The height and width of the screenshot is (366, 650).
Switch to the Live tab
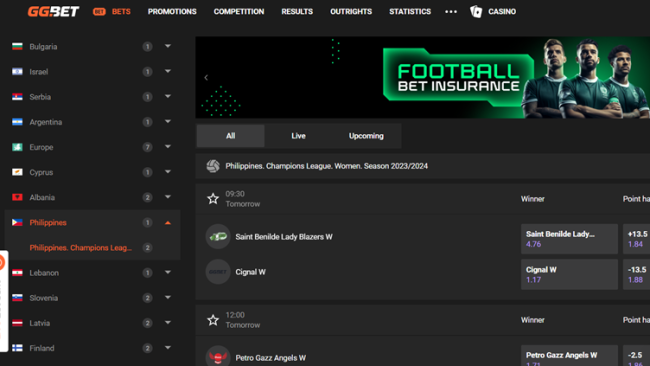298,136
